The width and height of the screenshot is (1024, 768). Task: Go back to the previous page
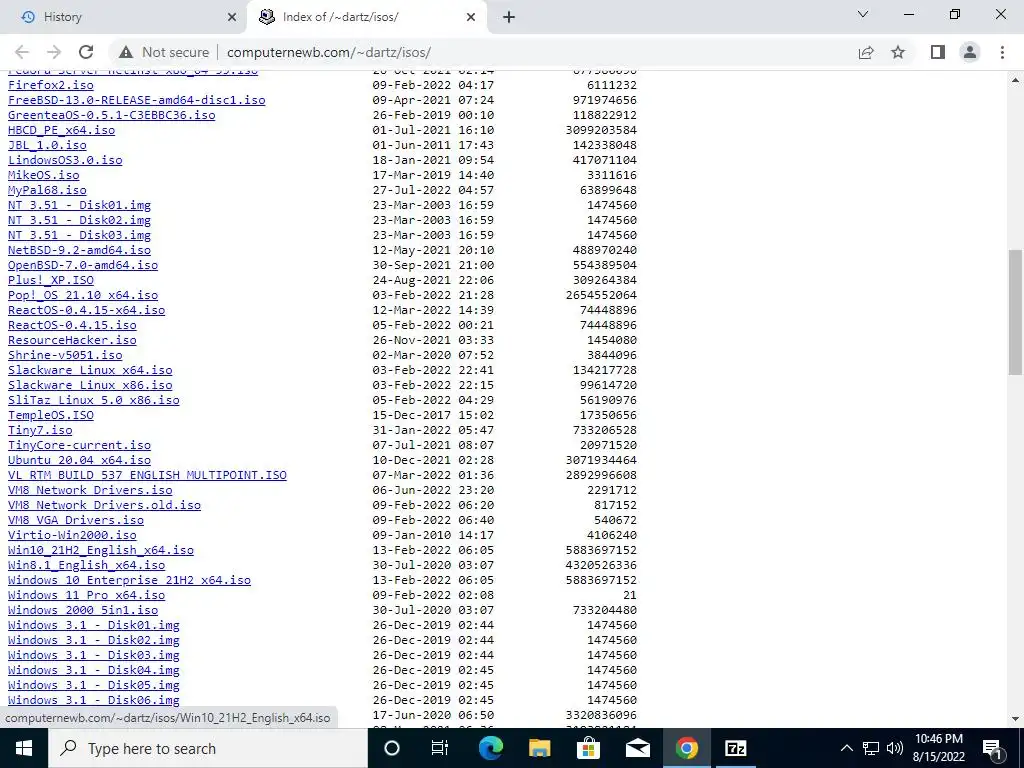[22, 52]
